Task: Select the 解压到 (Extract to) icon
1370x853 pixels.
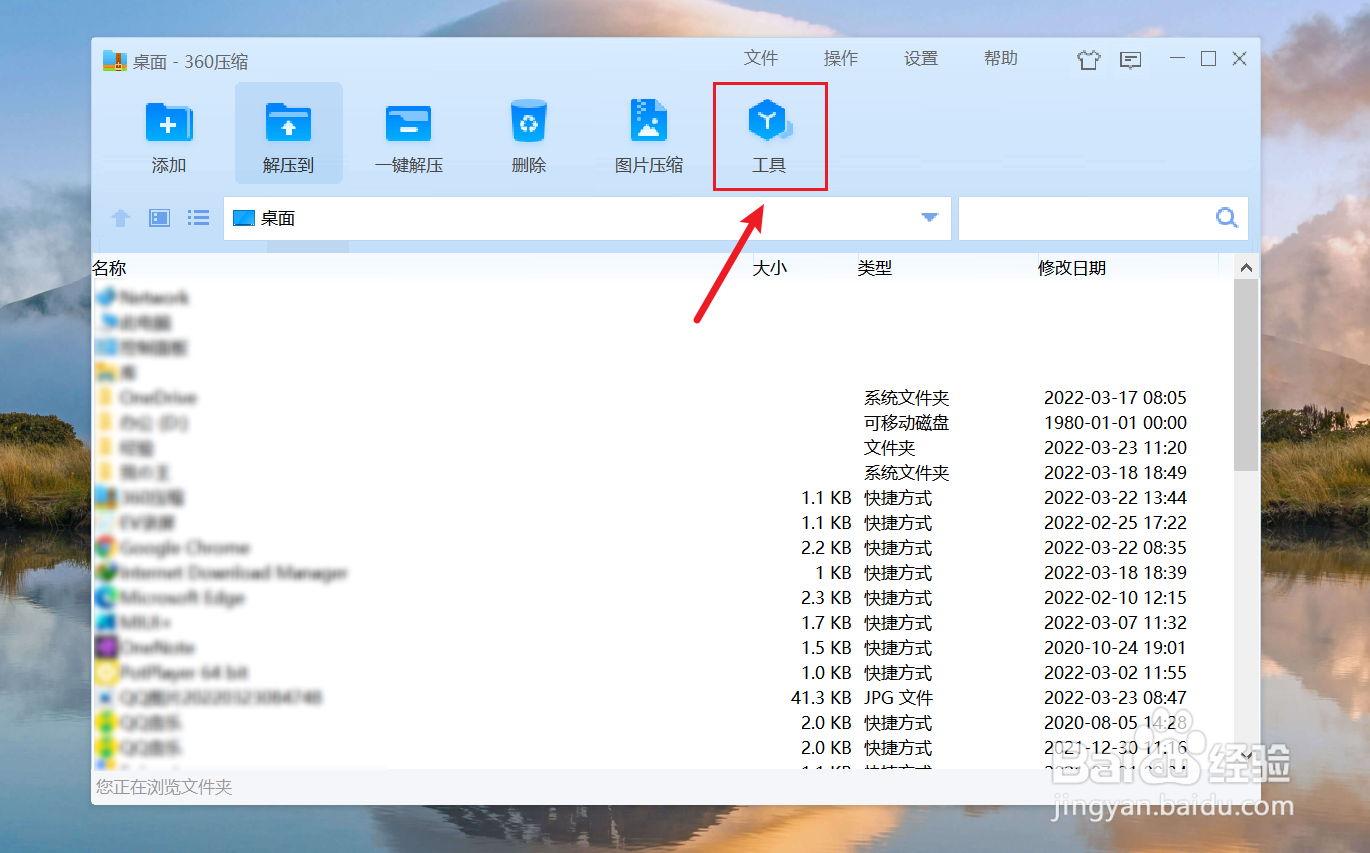Action: point(288,133)
